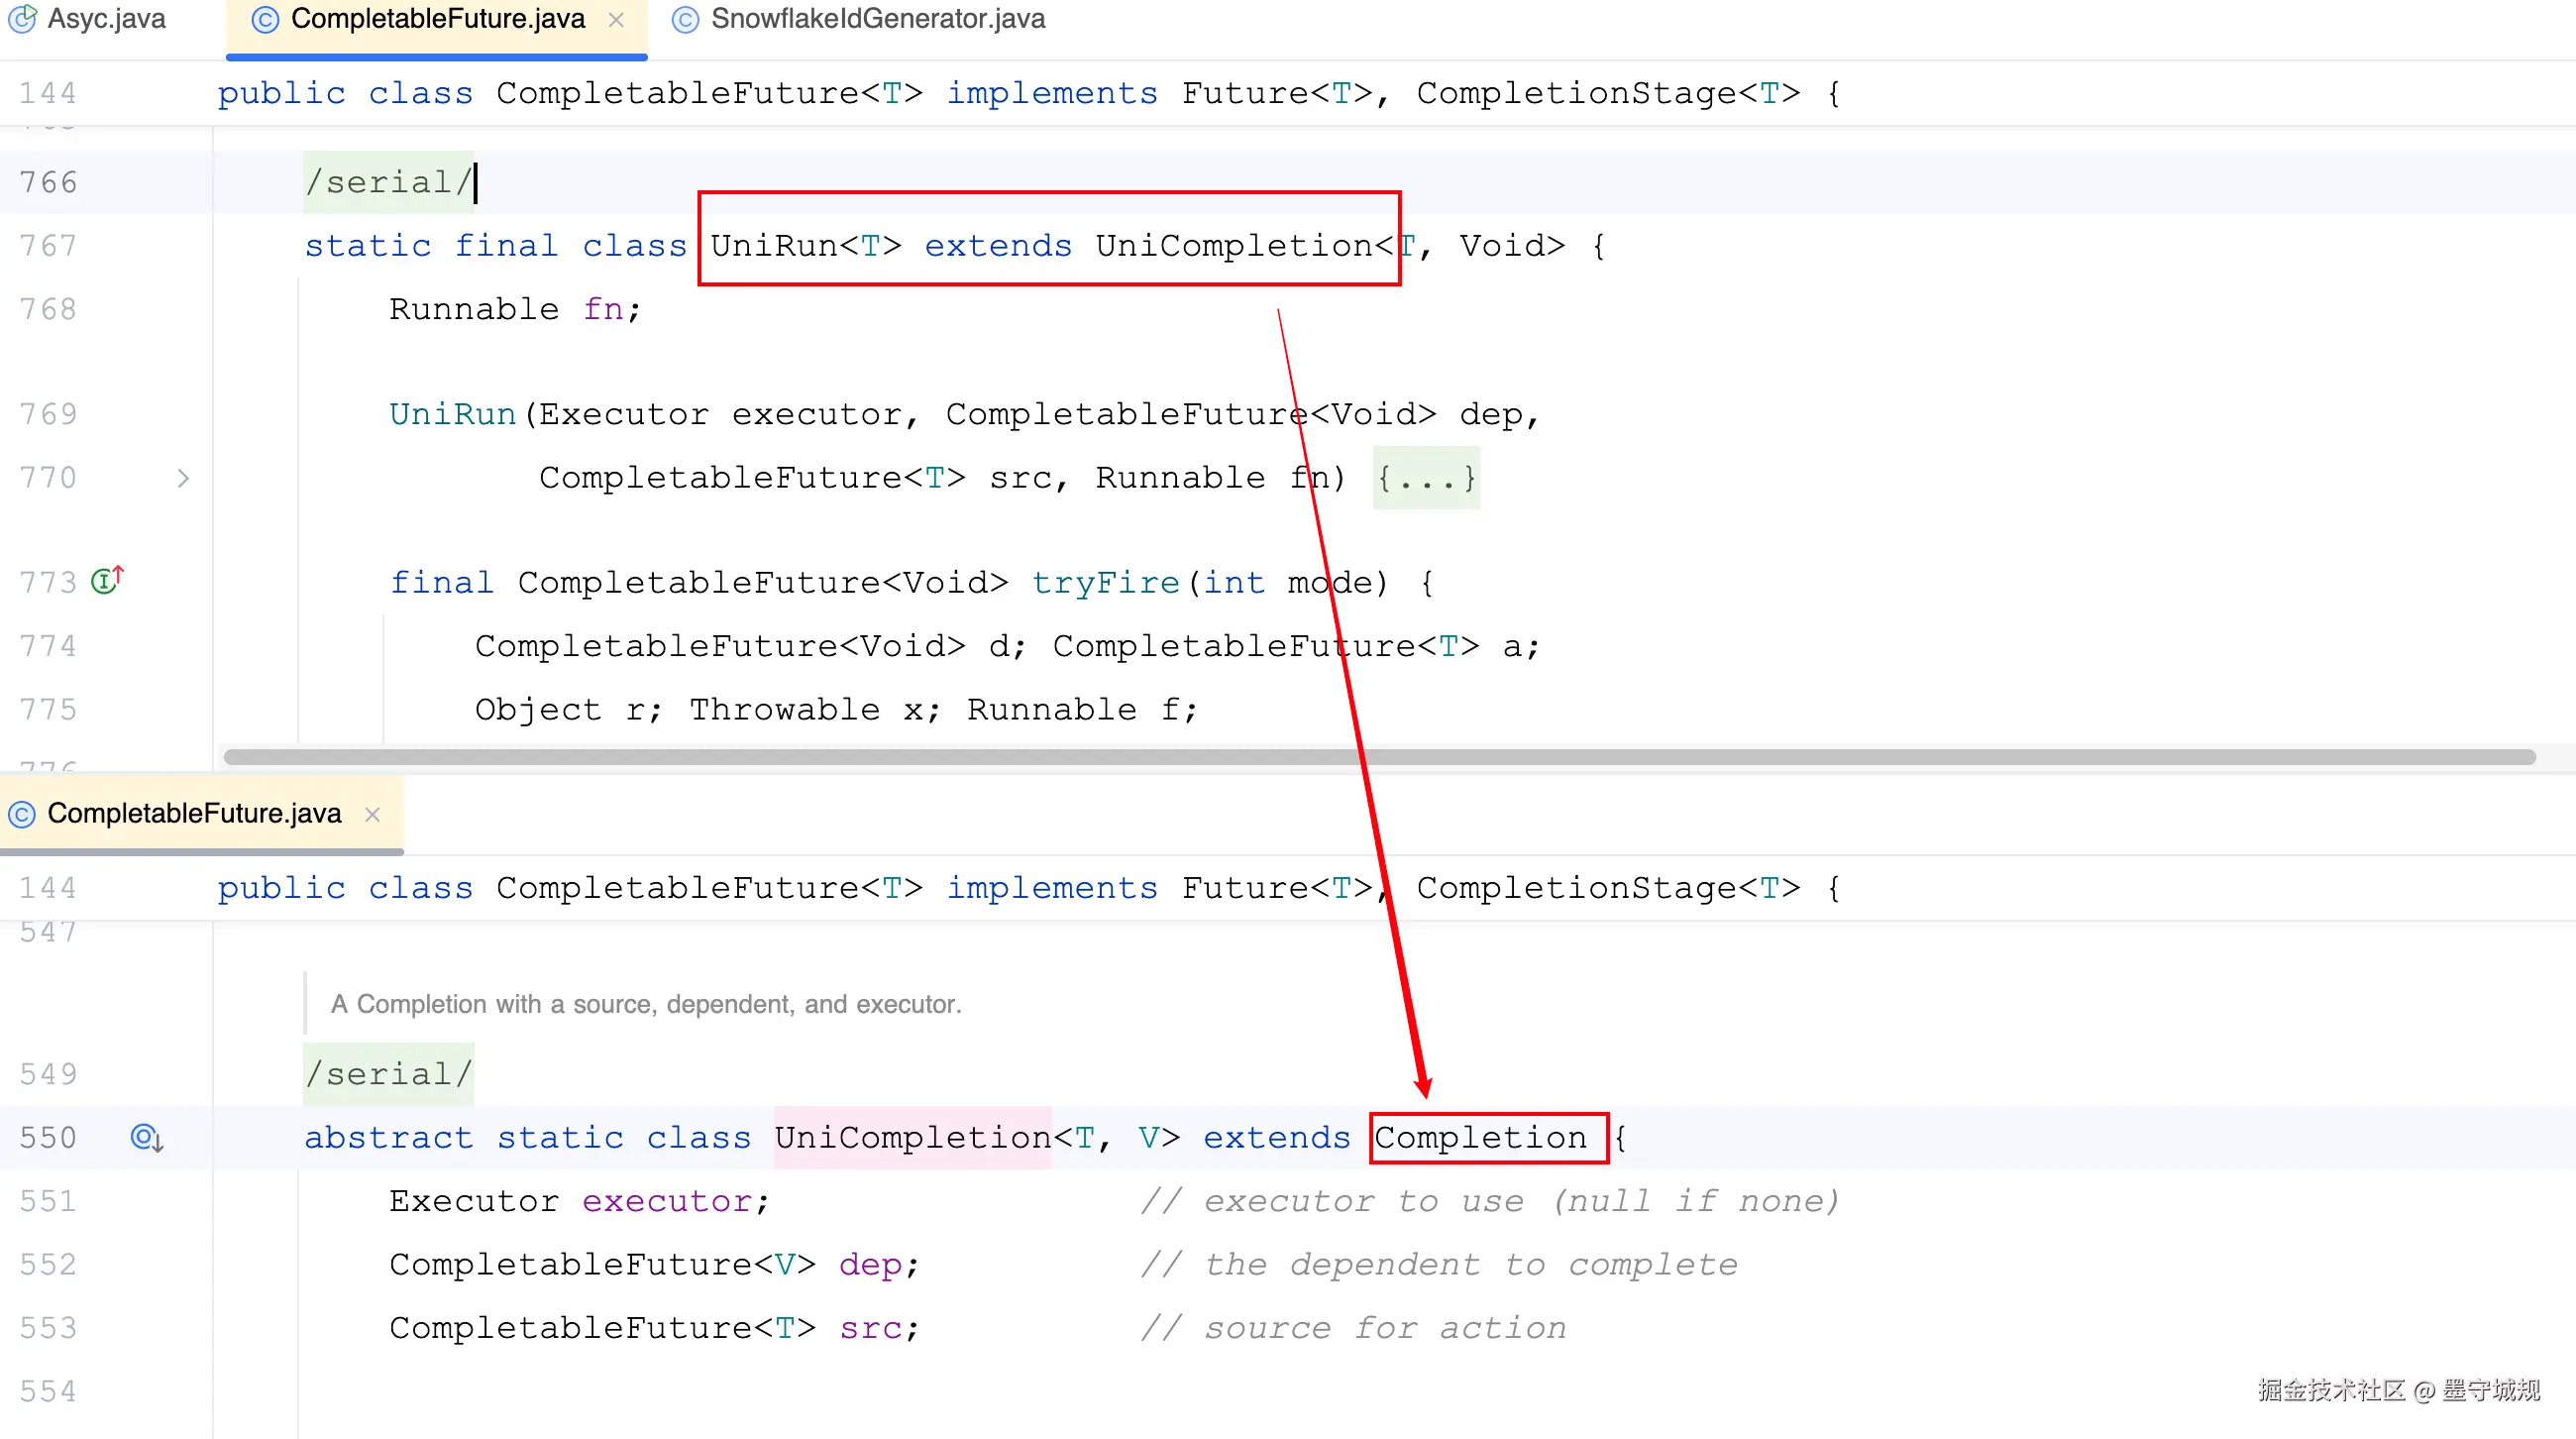
Task: Click the implements-method gutter icon on line 773
Action: pyautogui.click(x=106, y=580)
